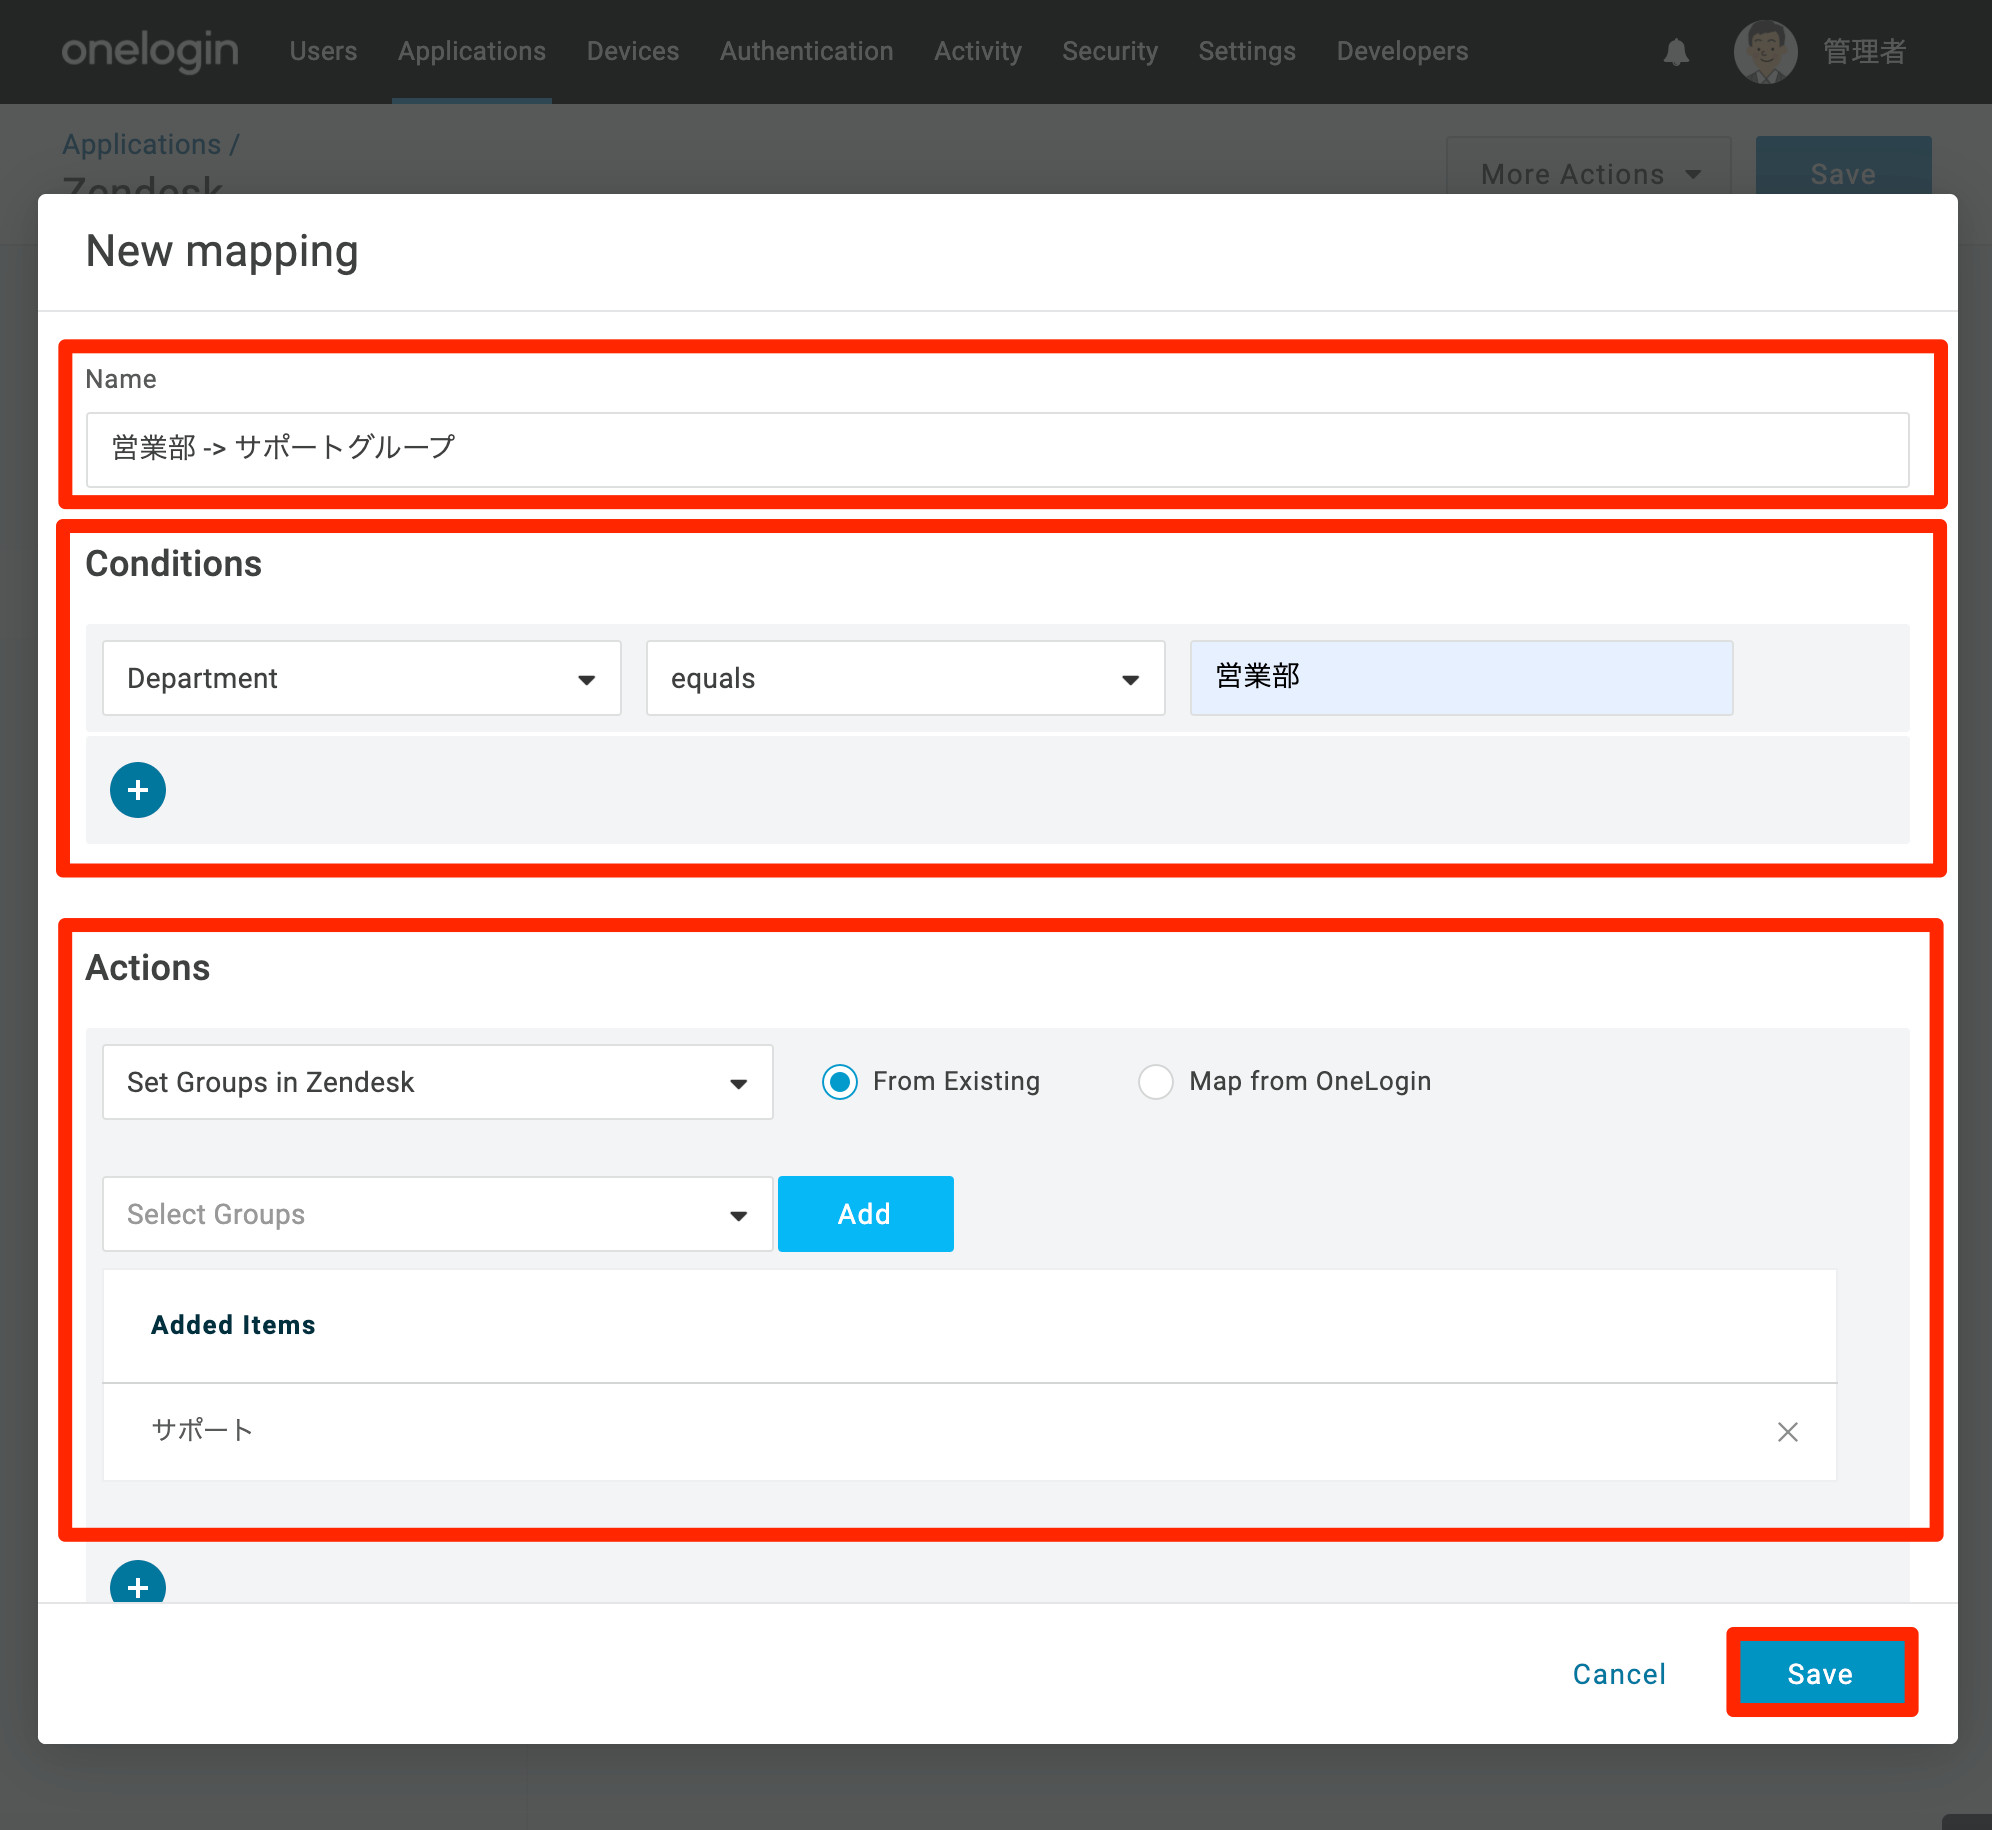
Task: Click the 営業部 condition value field
Action: (1461, 678)
